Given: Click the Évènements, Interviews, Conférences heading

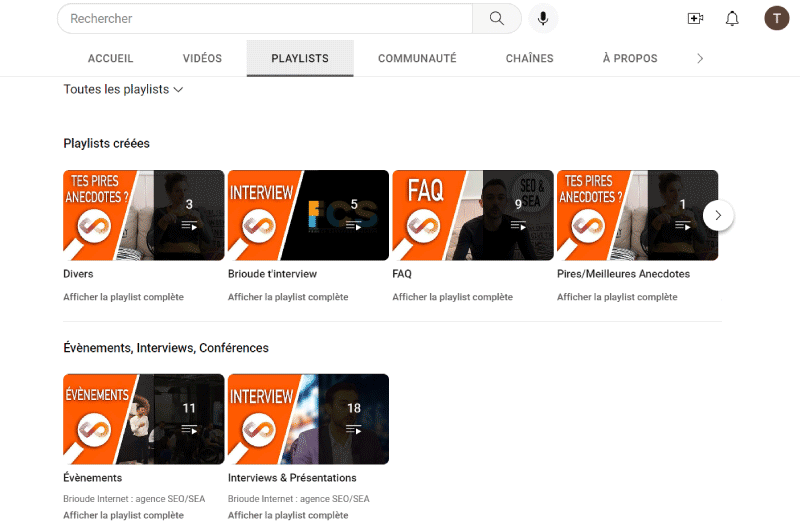Looking at the screenshot, I should 166,348.
